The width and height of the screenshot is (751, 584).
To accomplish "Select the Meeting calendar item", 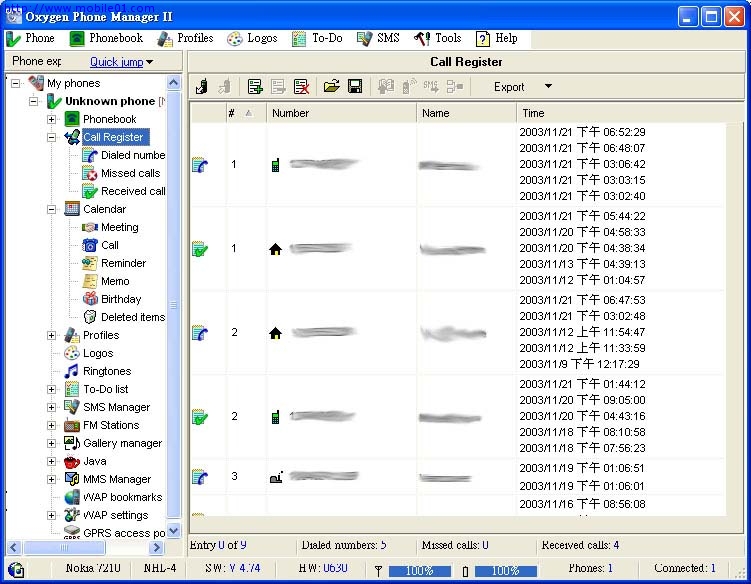I will pyautogui.click(x=120, y=227).
